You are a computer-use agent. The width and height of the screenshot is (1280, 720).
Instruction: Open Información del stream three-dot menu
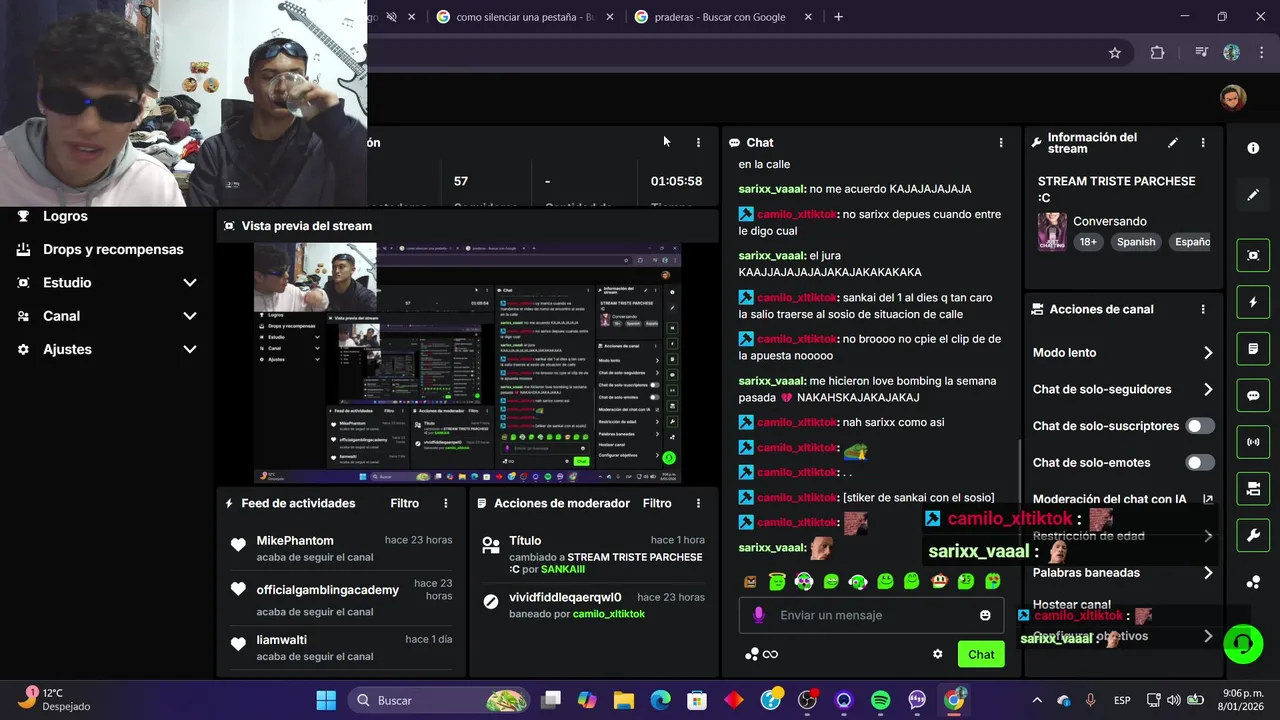pos(1203,143)
